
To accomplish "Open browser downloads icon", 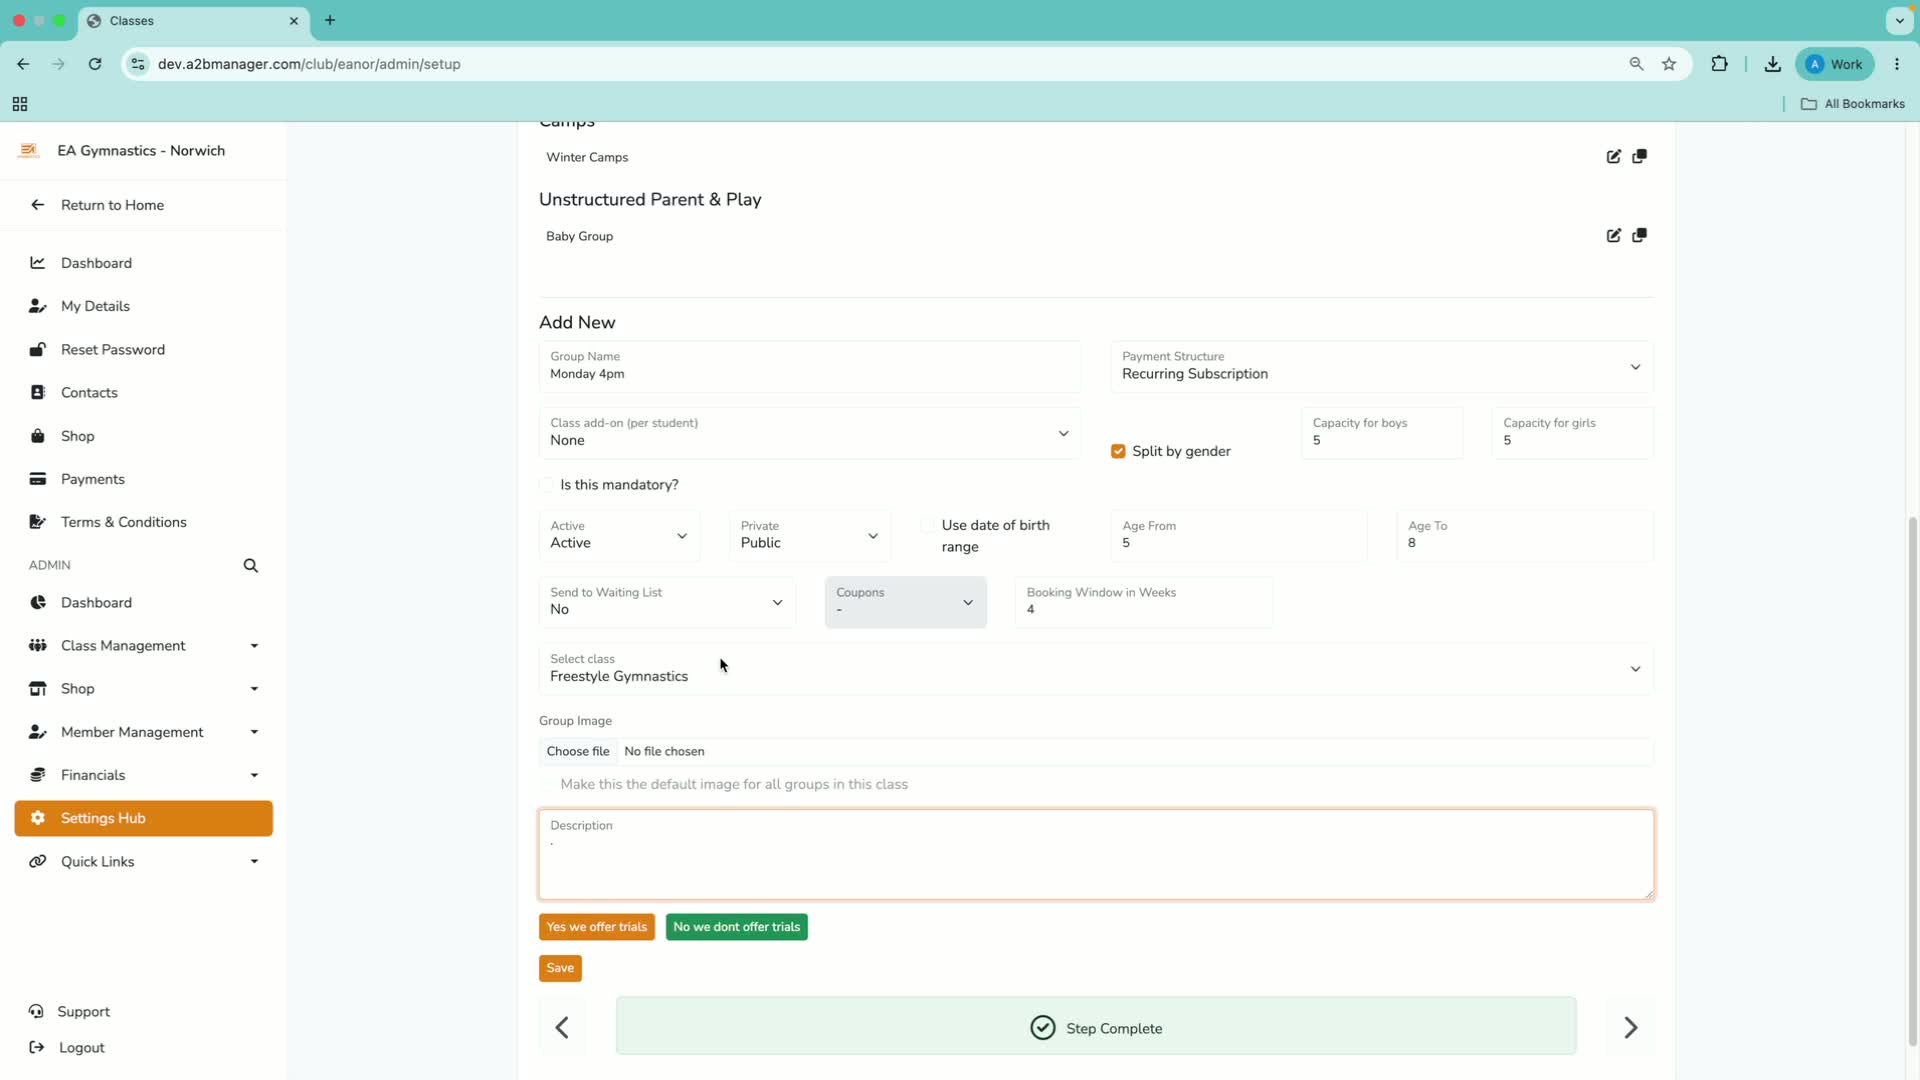I will [x=1772, y=64].
